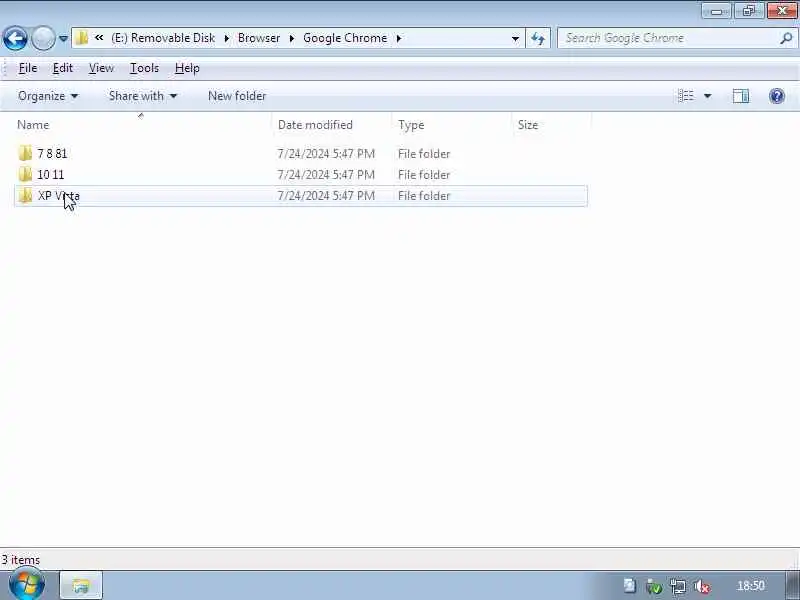Navigate to Browser breadcrumb
800x600 pixels.
[x=259, y=38]
